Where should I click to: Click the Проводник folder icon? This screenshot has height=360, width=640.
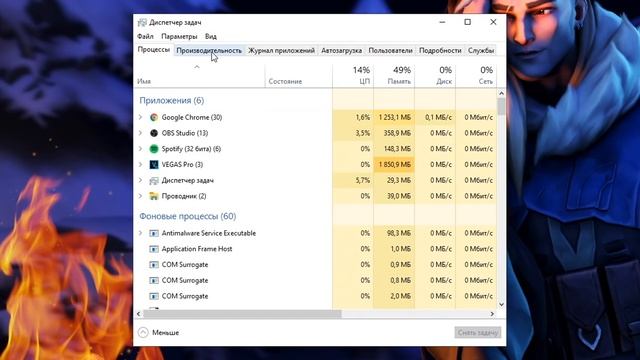click(x=154, y=196)
